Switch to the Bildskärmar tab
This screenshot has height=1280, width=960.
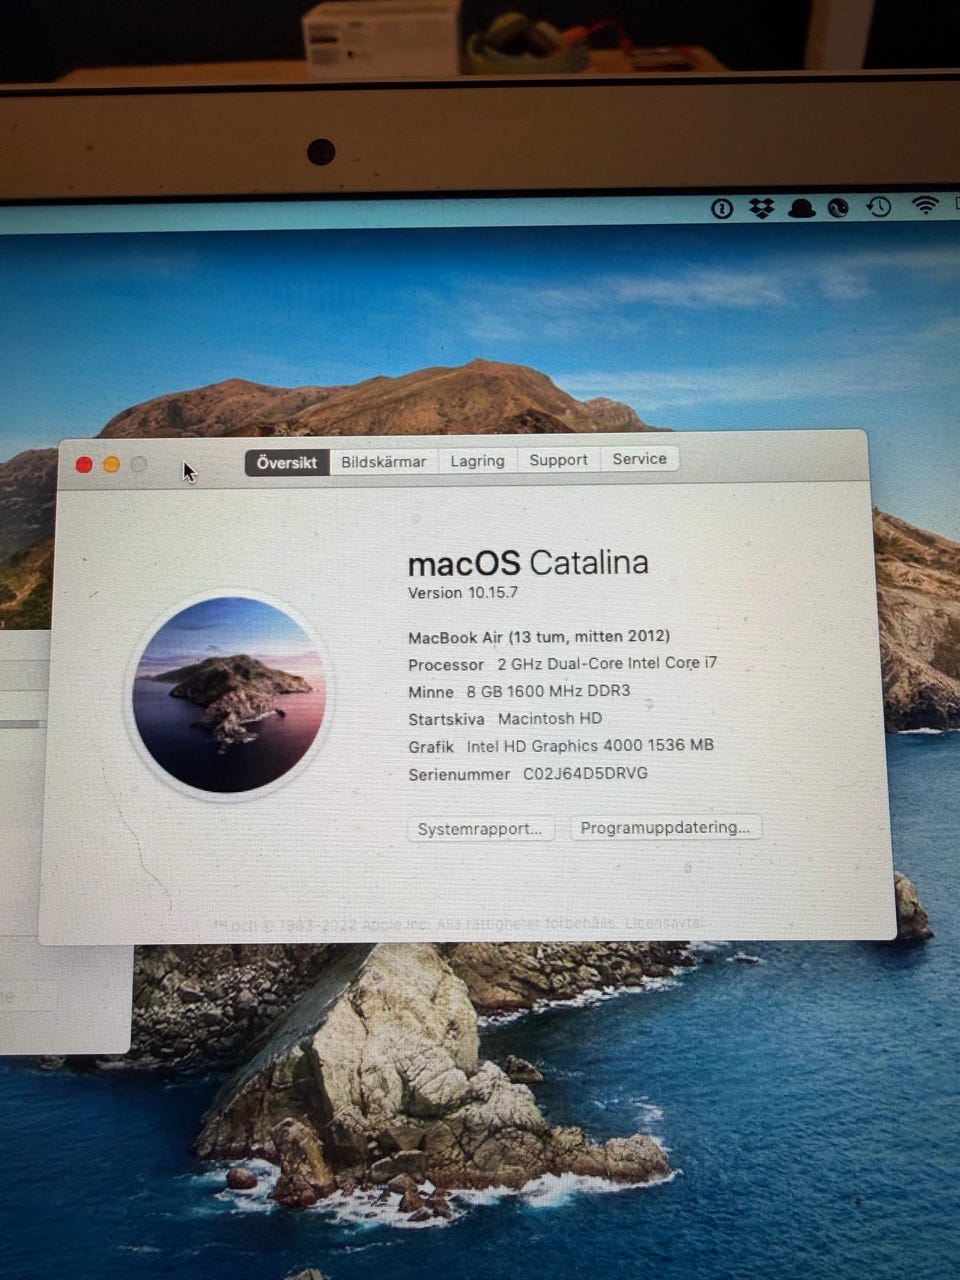point(383,462)
